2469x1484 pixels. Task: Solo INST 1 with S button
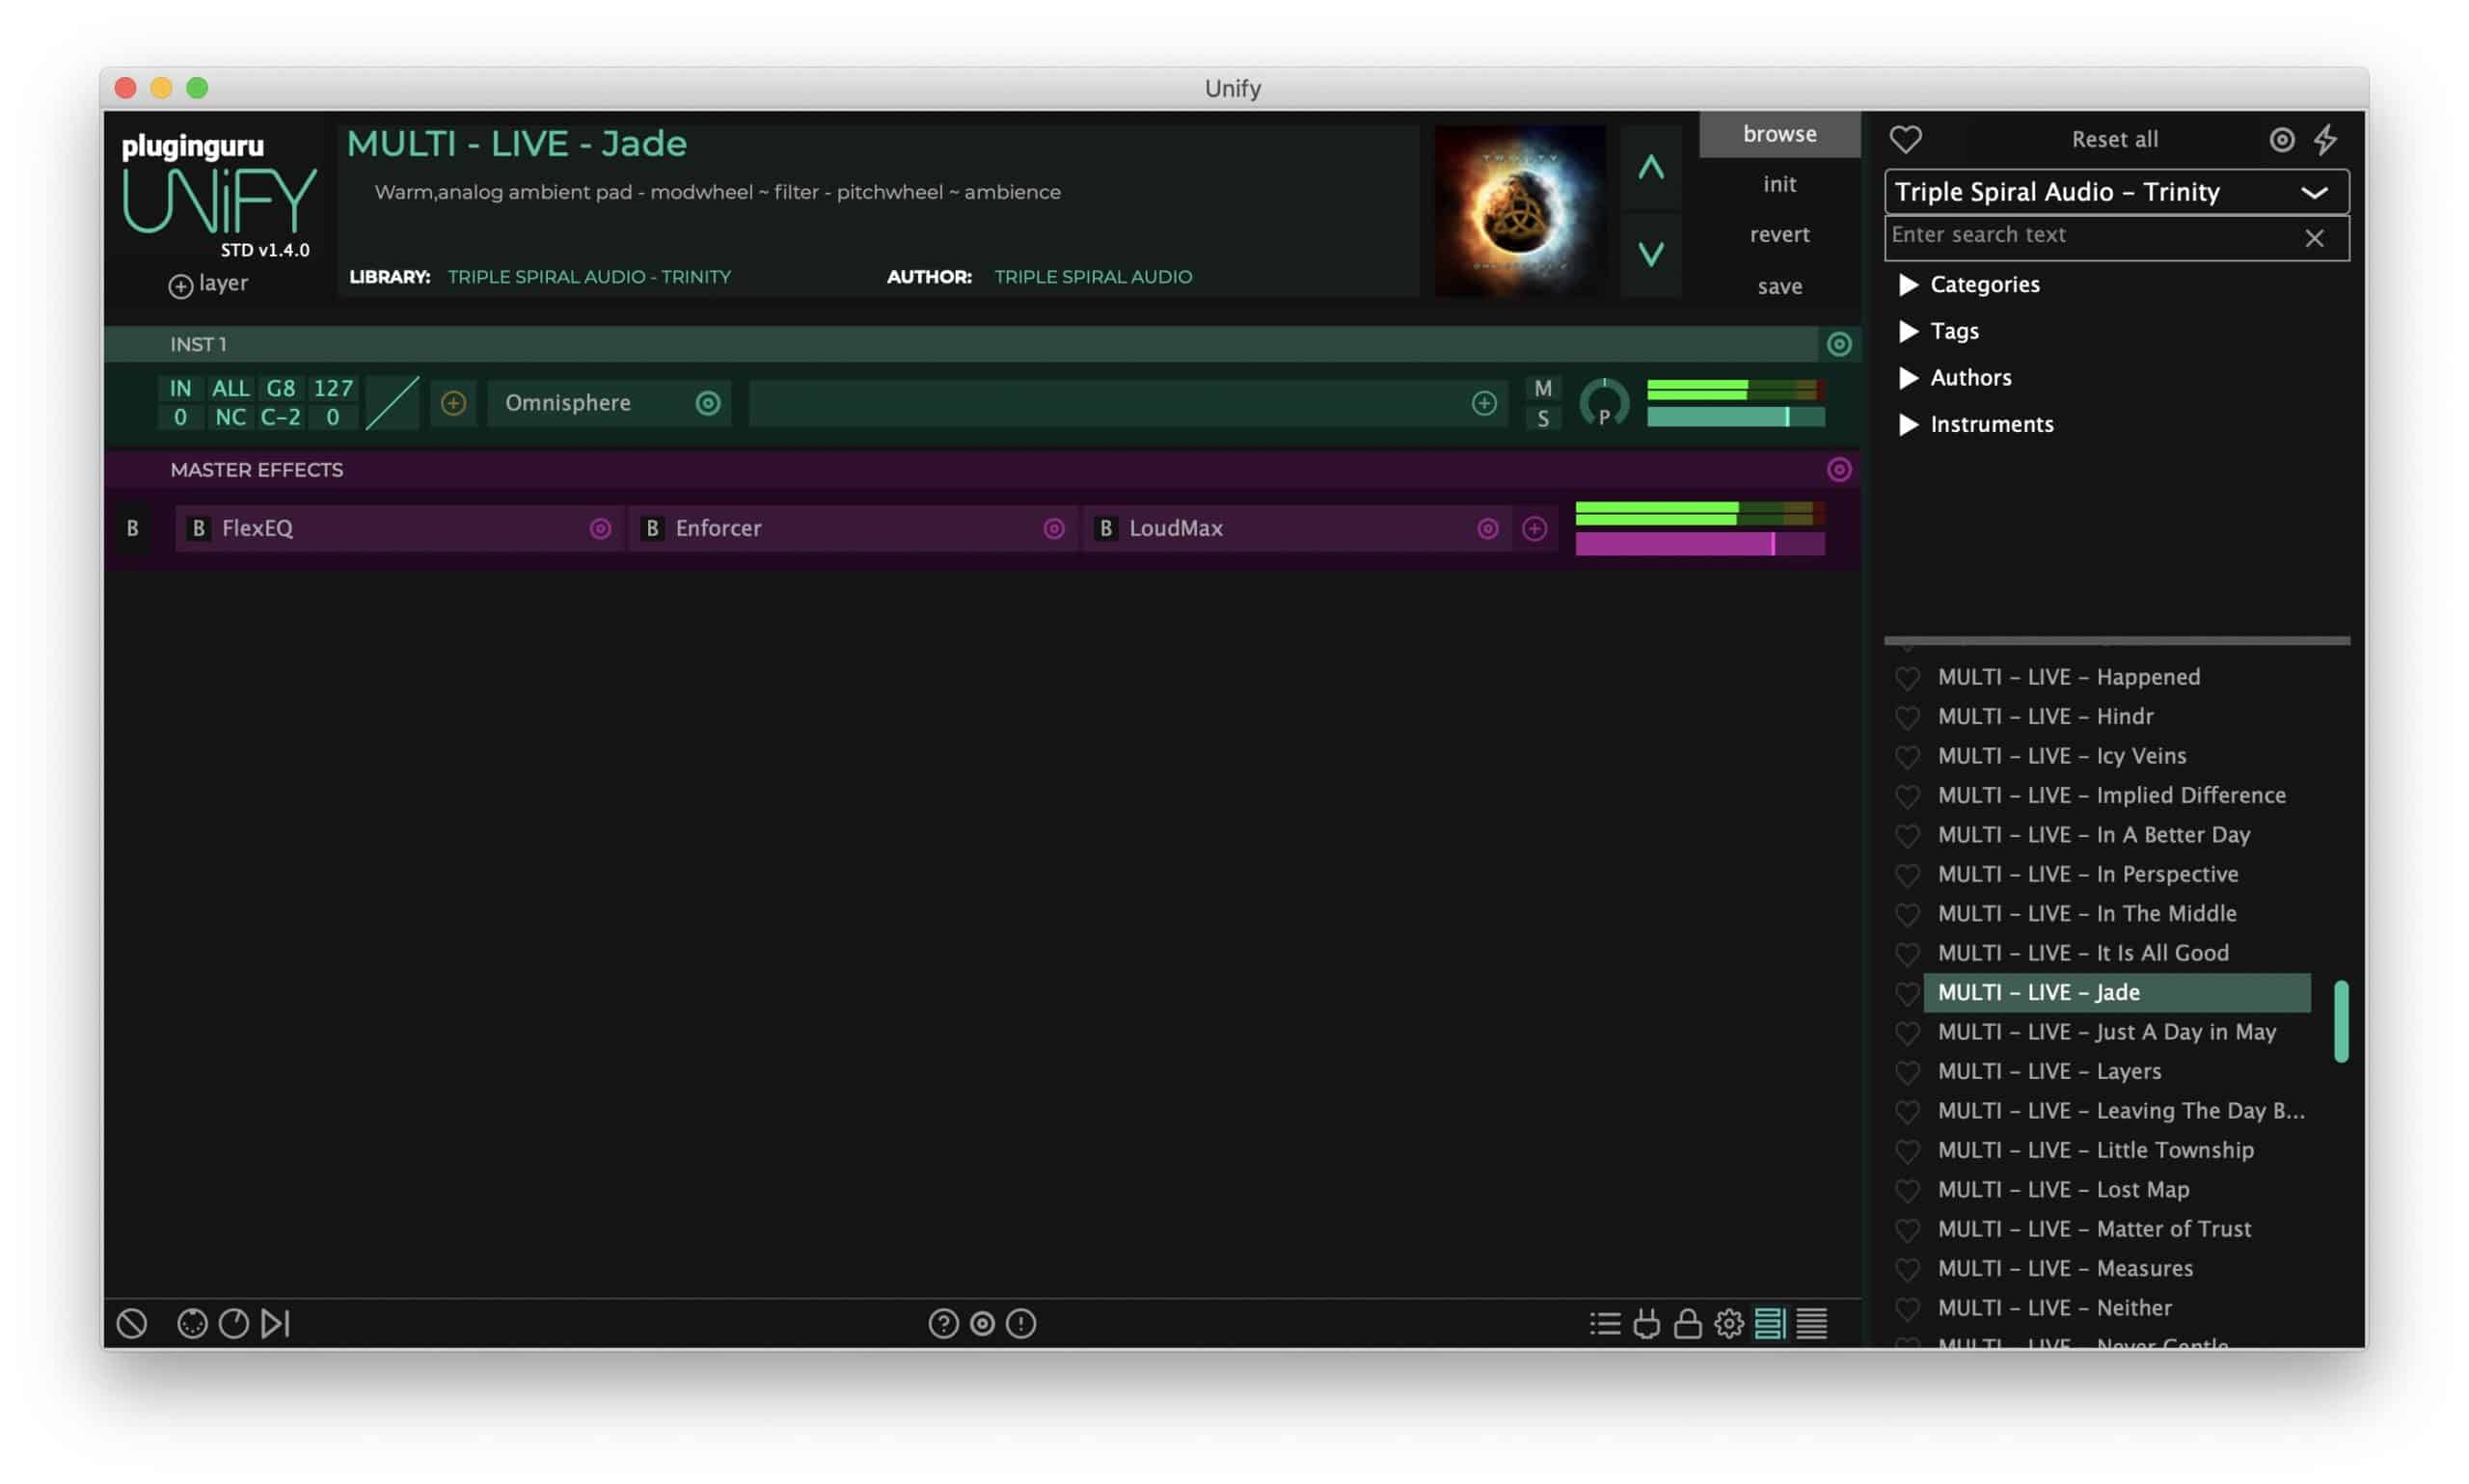1542,418
